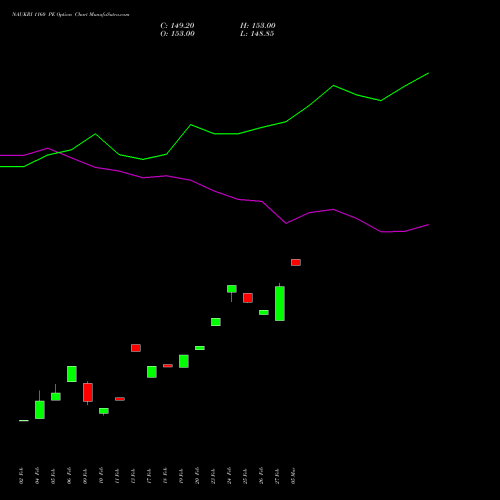Click the high value 'H: 153.00'
This screenshot has height=500, width=500.
tap(258, 26)
